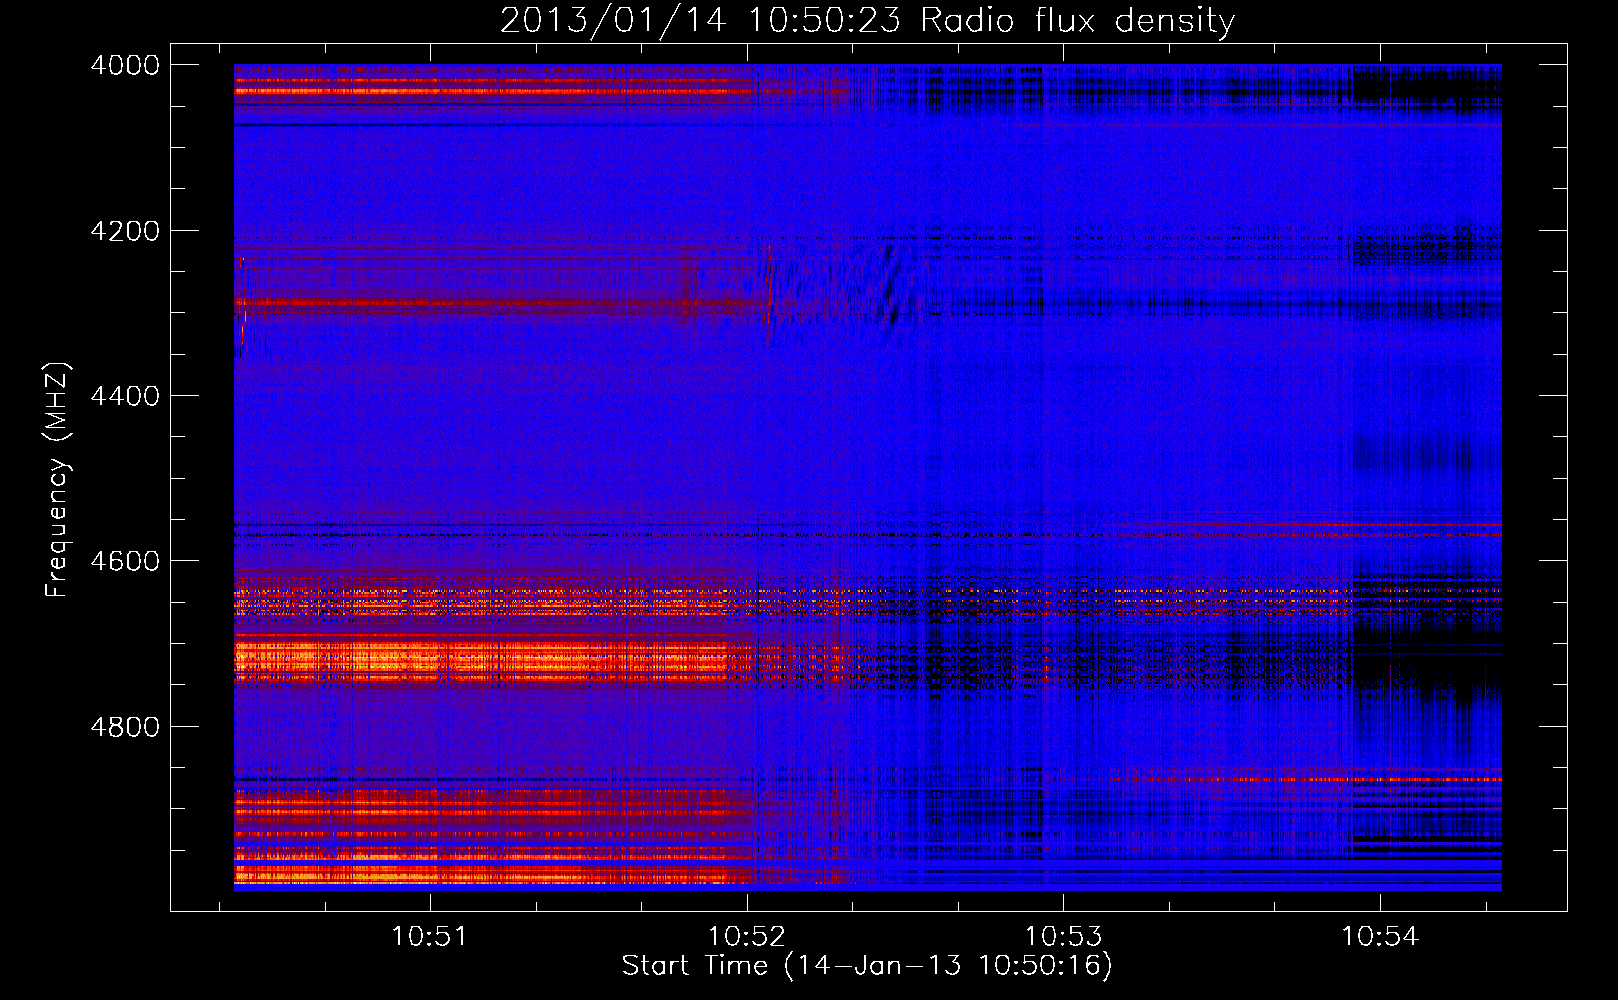The height and width of the screenshot is (1000, 1618).
Task: Select the 4800 frequency axis label
Action: tap(125, 727)
